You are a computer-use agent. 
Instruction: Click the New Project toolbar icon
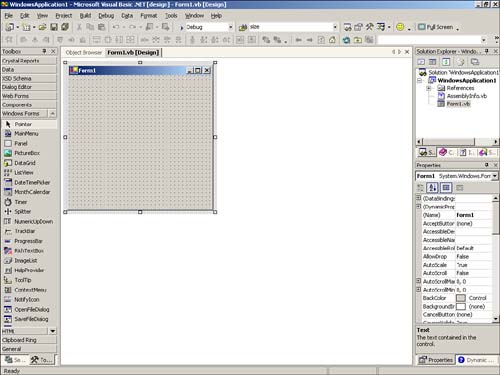coord(10,27)
